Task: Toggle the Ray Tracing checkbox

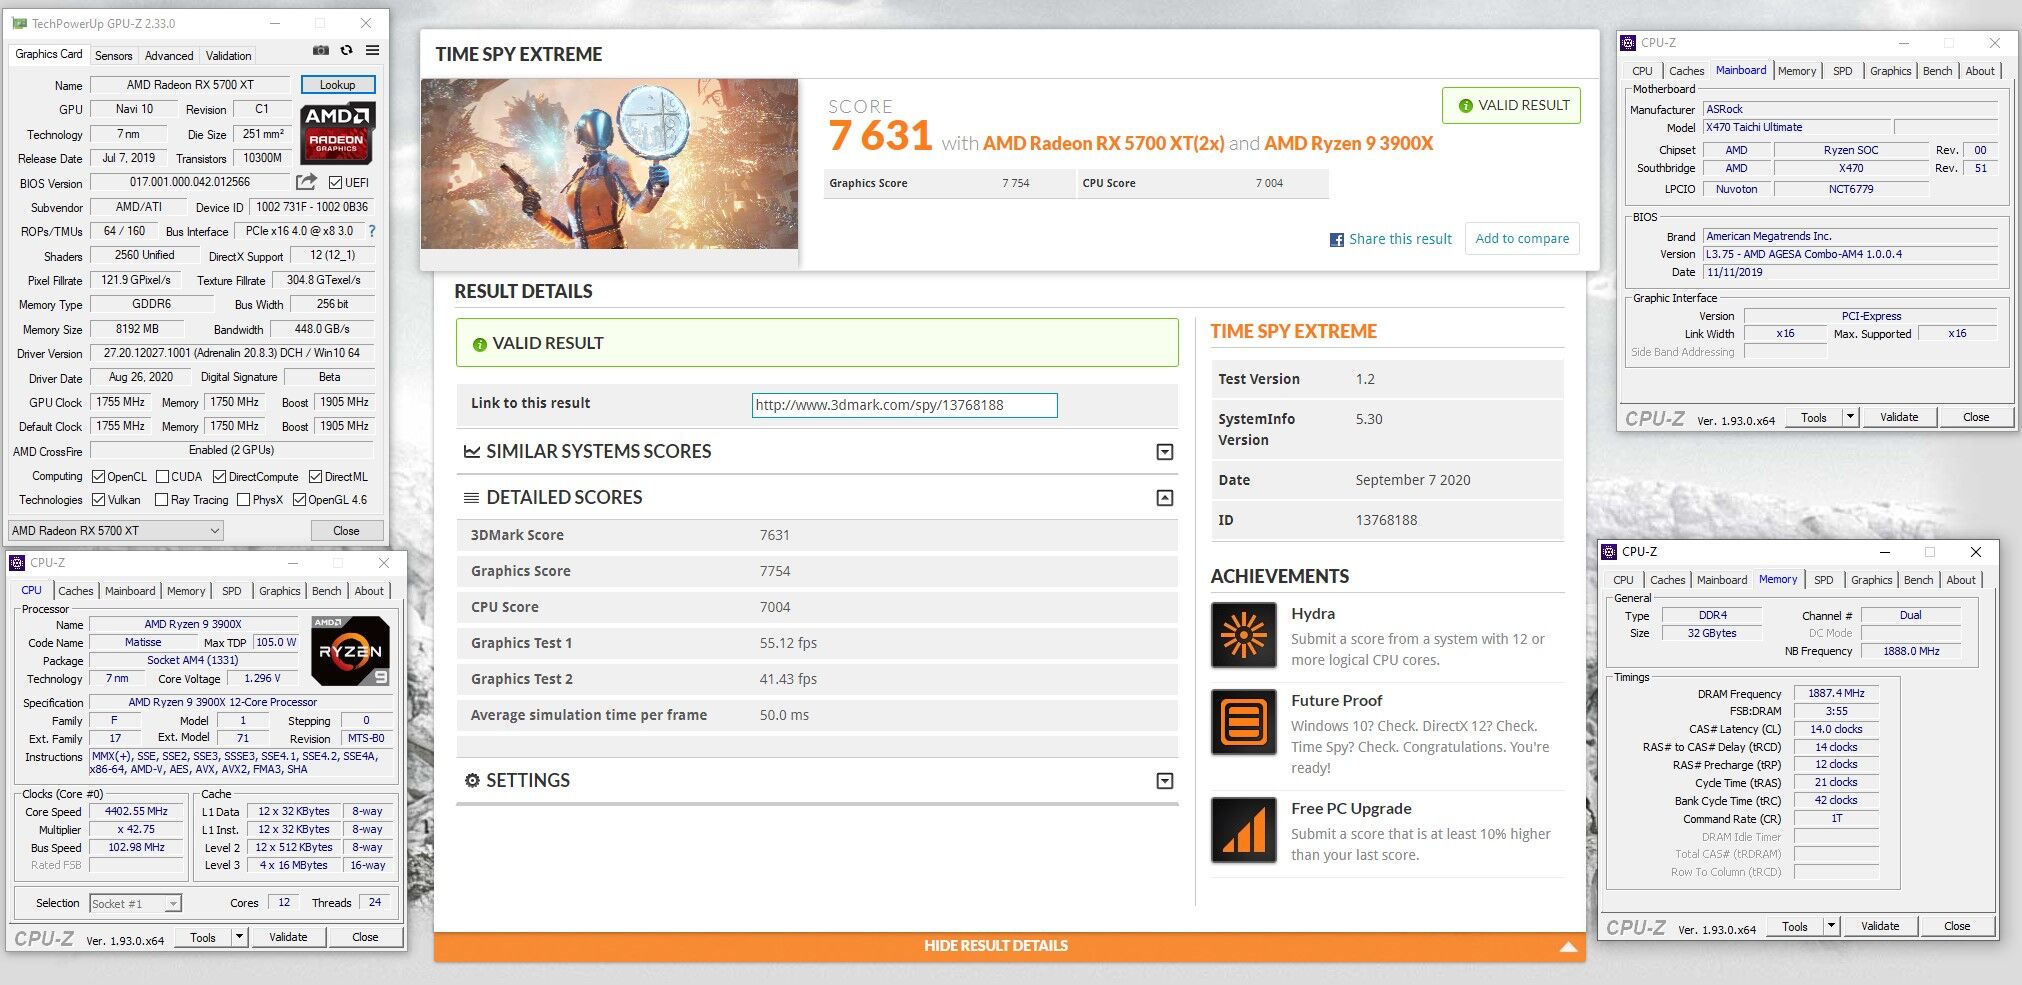Action: coord(162,500)
